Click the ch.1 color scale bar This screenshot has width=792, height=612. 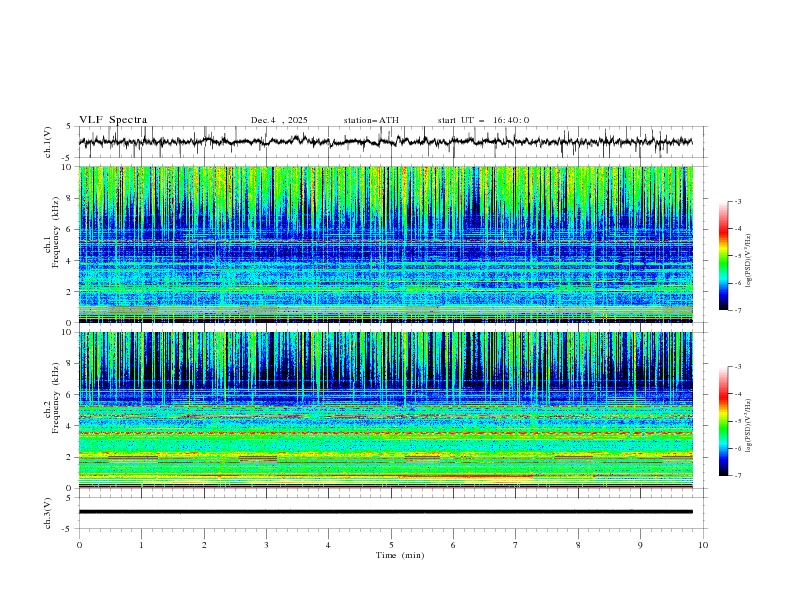(724, 256)
